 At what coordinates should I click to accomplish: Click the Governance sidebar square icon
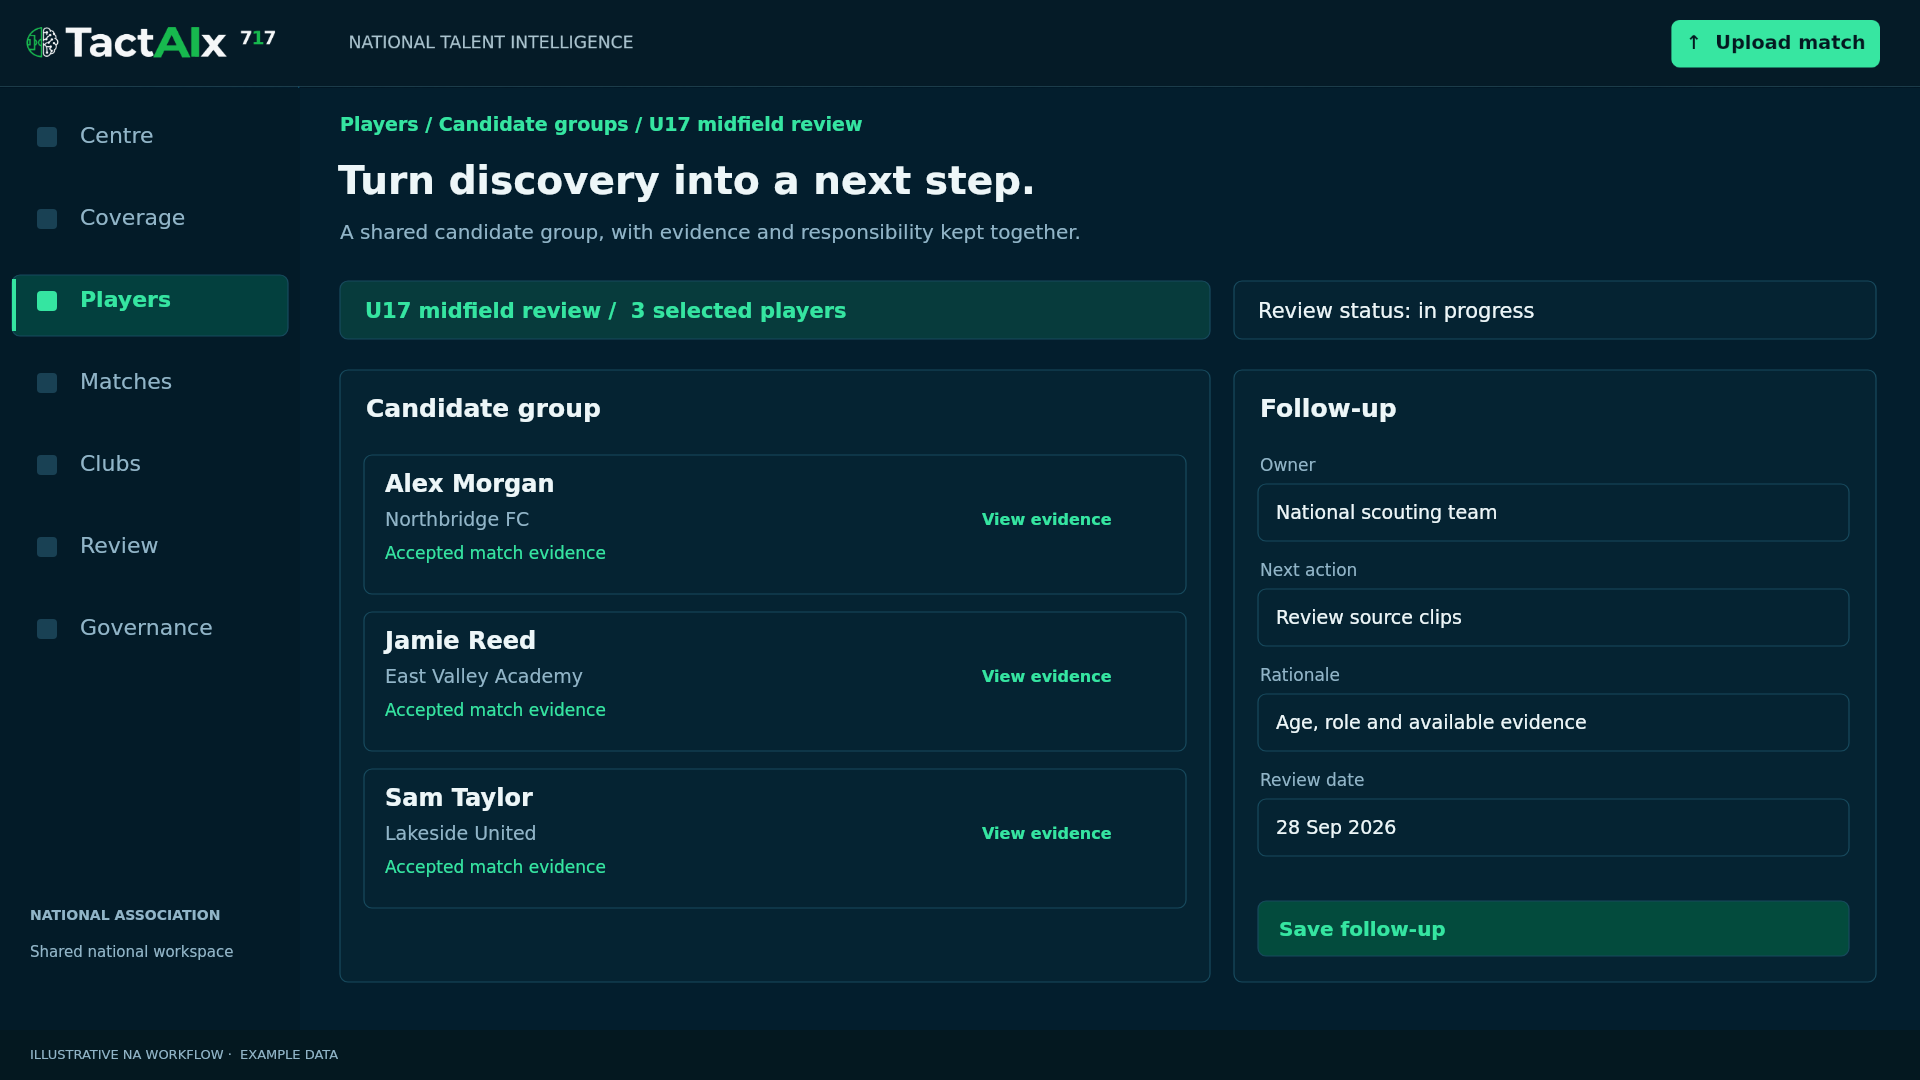point(47,629)
